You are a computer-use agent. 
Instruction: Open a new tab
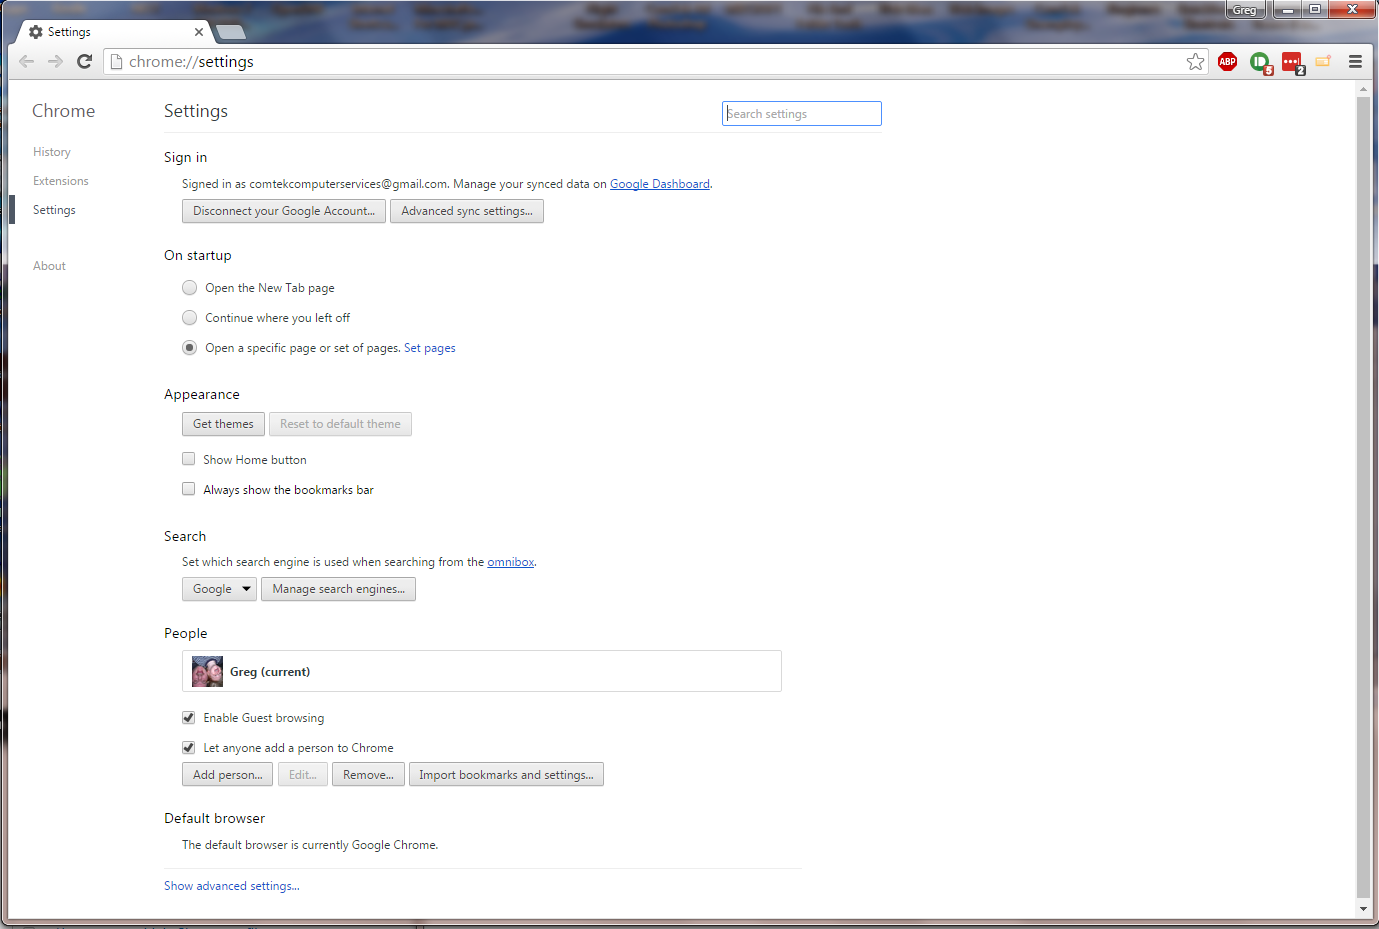230,32
